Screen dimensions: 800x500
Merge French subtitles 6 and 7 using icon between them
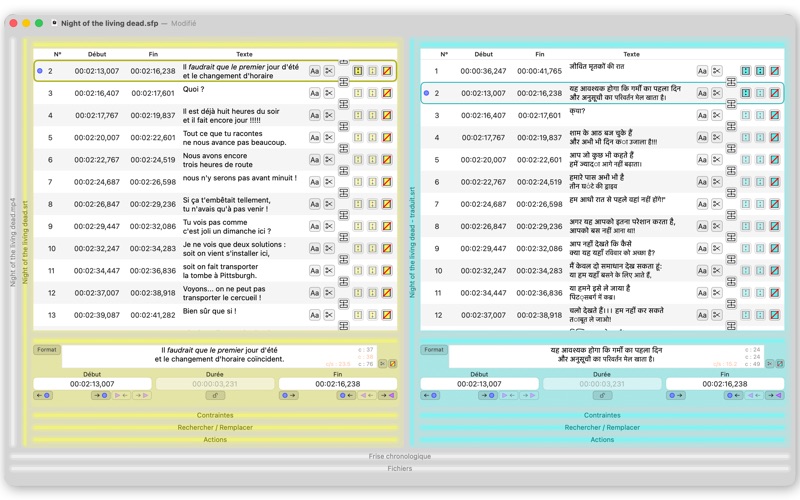coord(344,170)
